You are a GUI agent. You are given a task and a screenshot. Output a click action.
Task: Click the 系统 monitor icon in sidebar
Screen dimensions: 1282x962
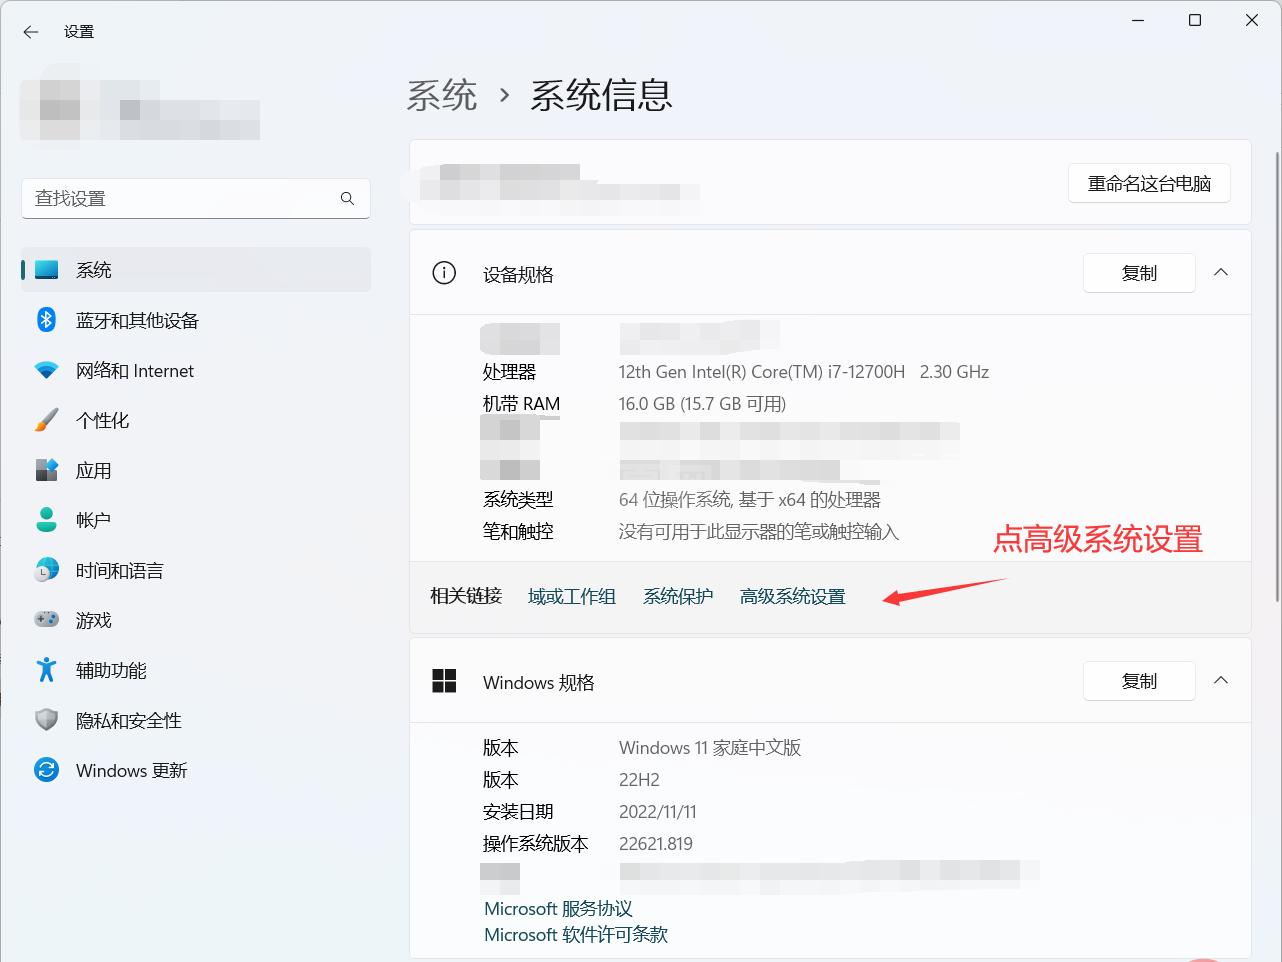[47, 270]
